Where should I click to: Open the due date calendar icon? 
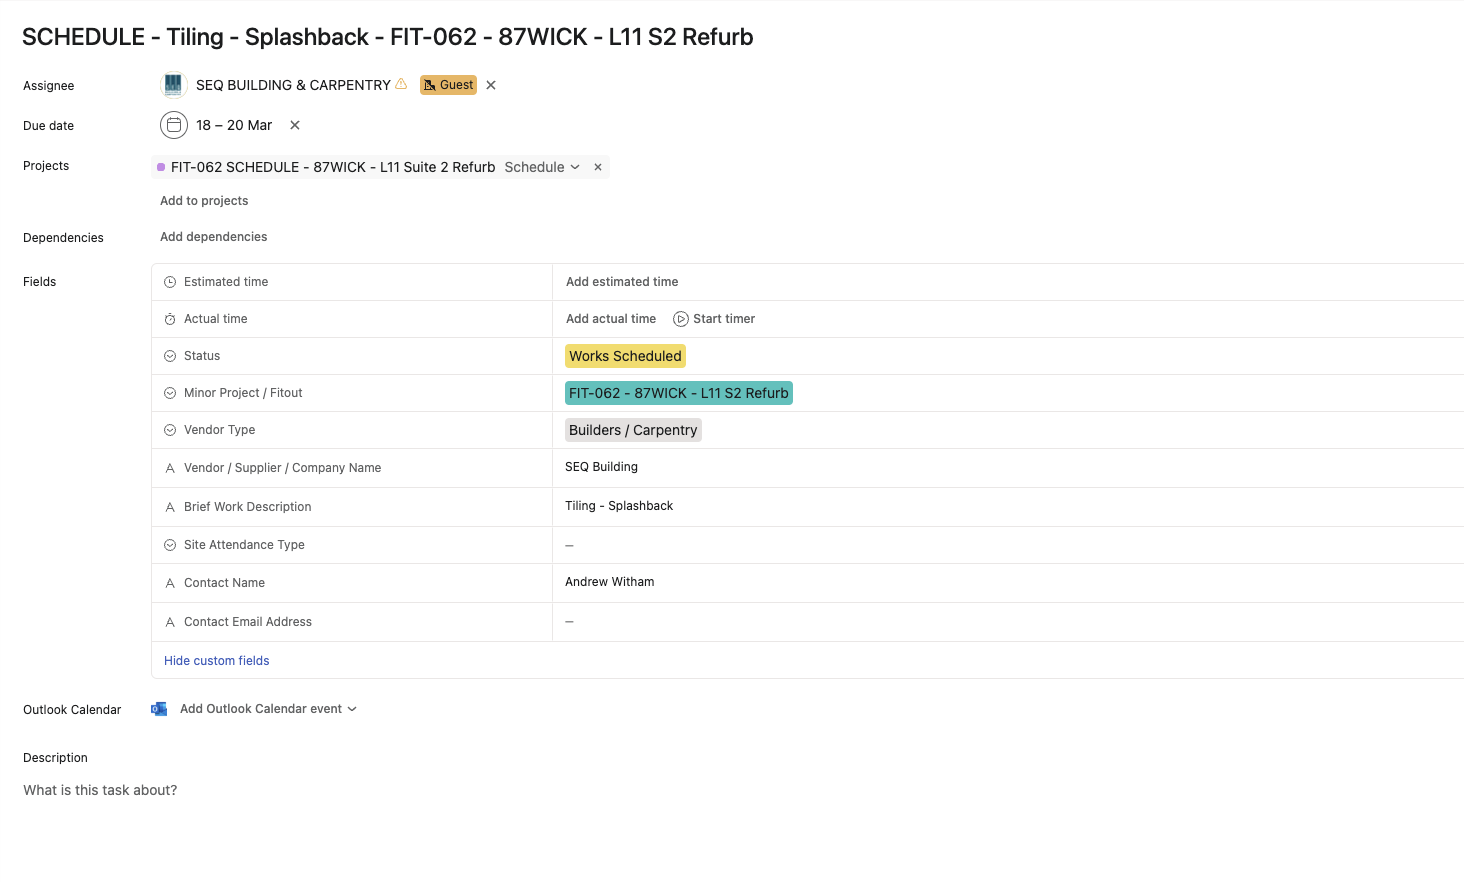[174, 125]
